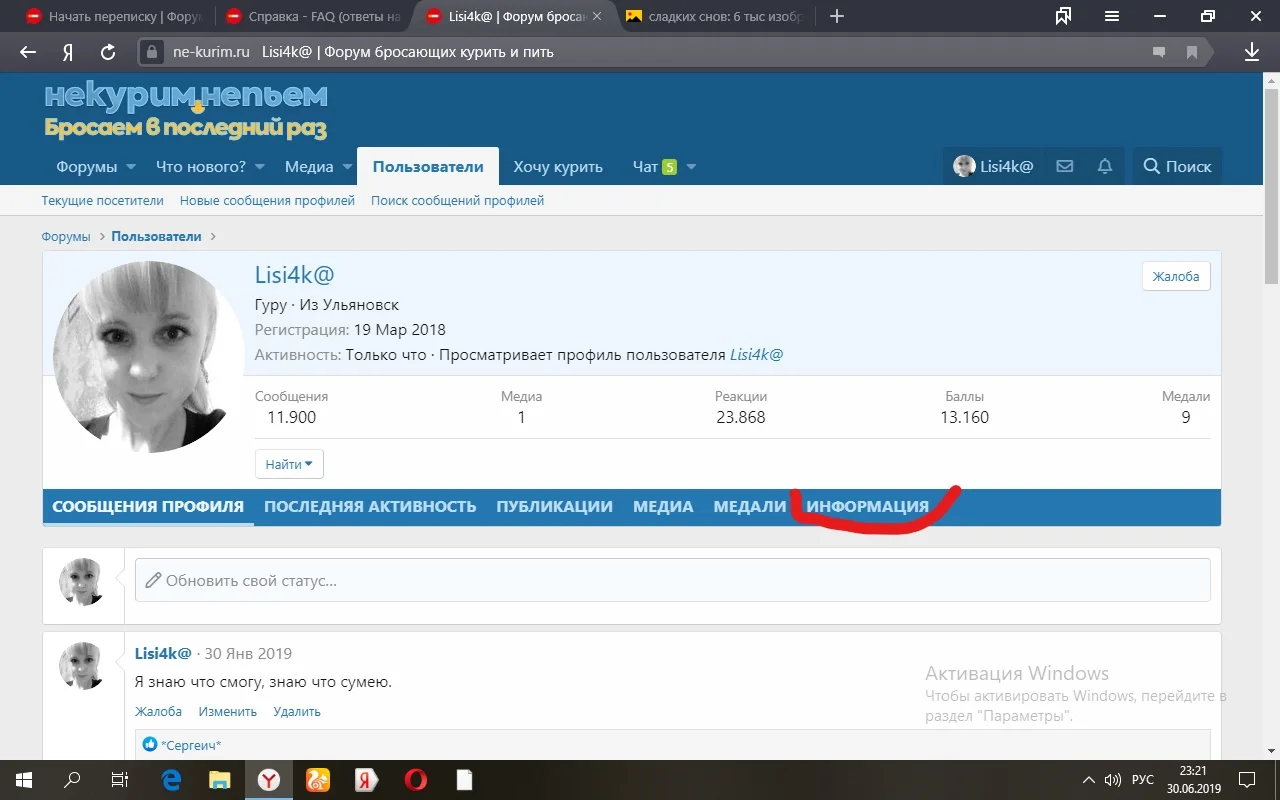Reload the page with refresh icon
Image resolution: width=1280 pixels, height=800 pixels.
tap(108, 52)
